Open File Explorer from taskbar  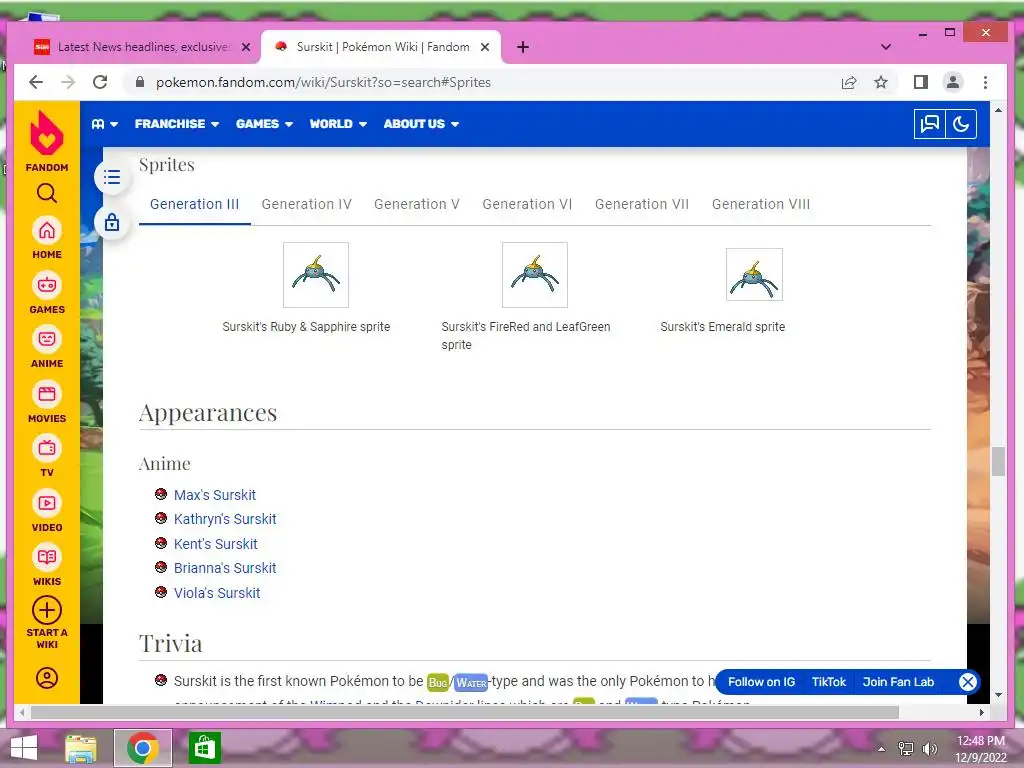[80, 748]
